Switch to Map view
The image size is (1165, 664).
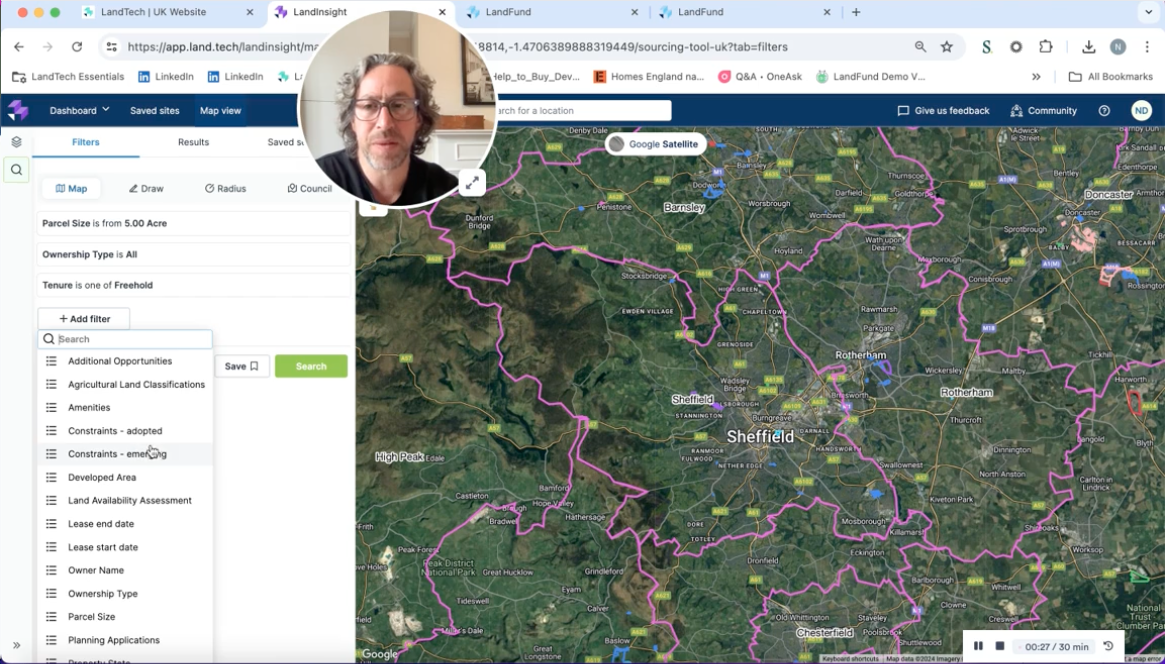point(220,111)
